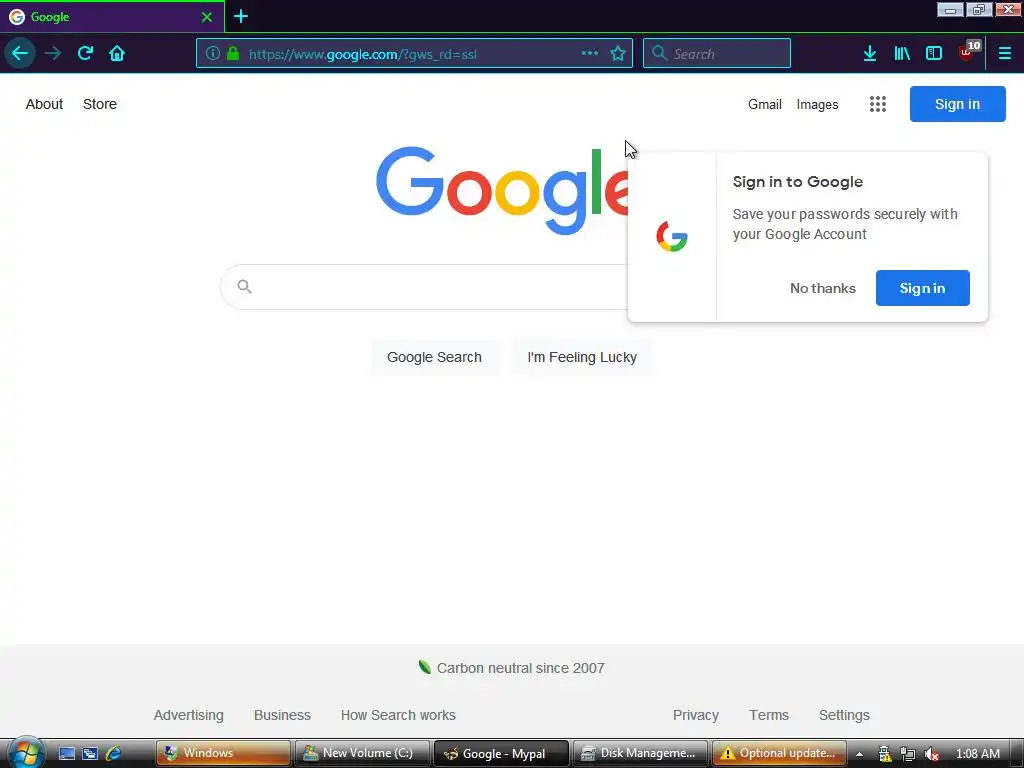Open the Advertising footer link

pyautogui.click(x=189, y=715)
